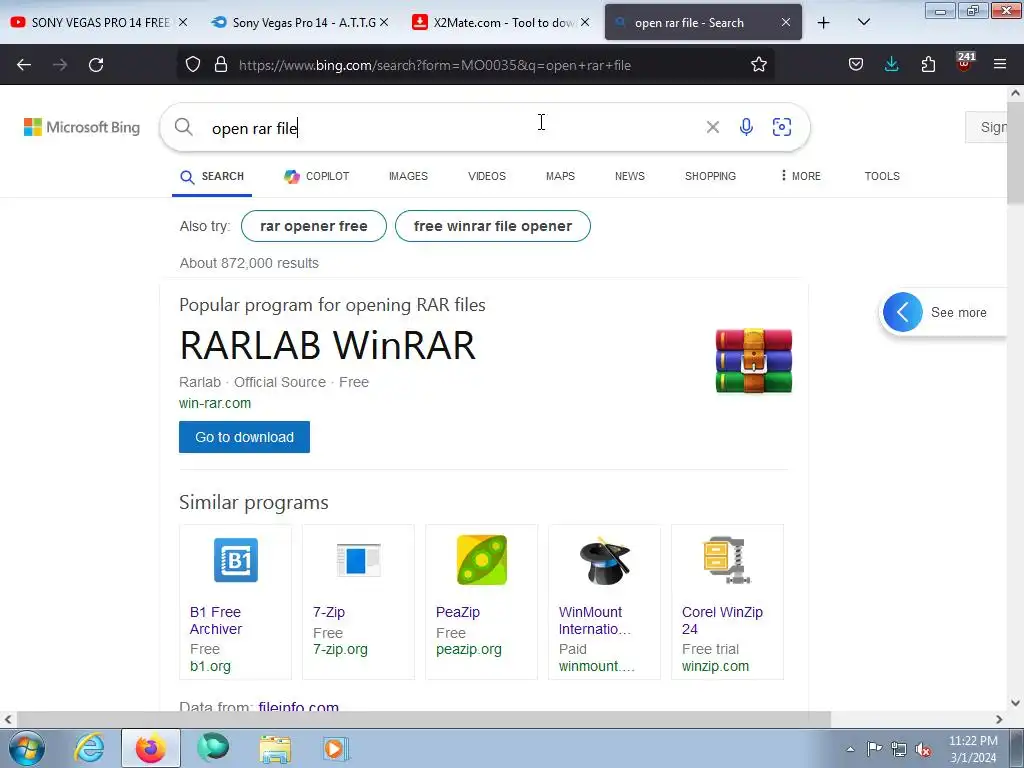Try the rar opener free suggestion
Image resolution: width=1024 pixels, height=768 pixels.
click(x=313, y=226)
